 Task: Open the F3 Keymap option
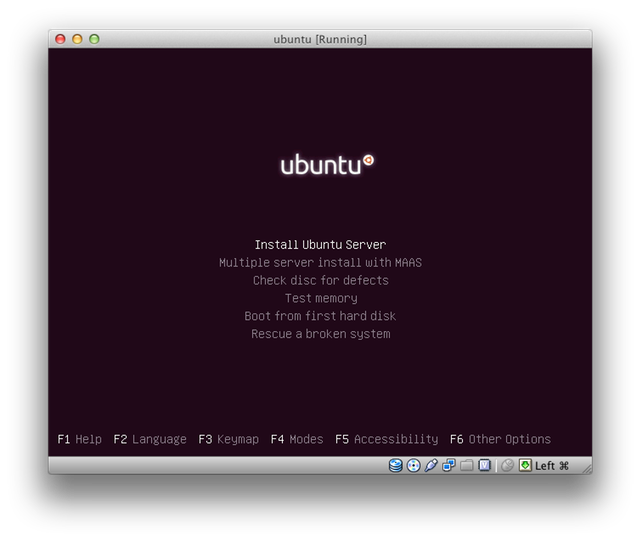(229, 439)
